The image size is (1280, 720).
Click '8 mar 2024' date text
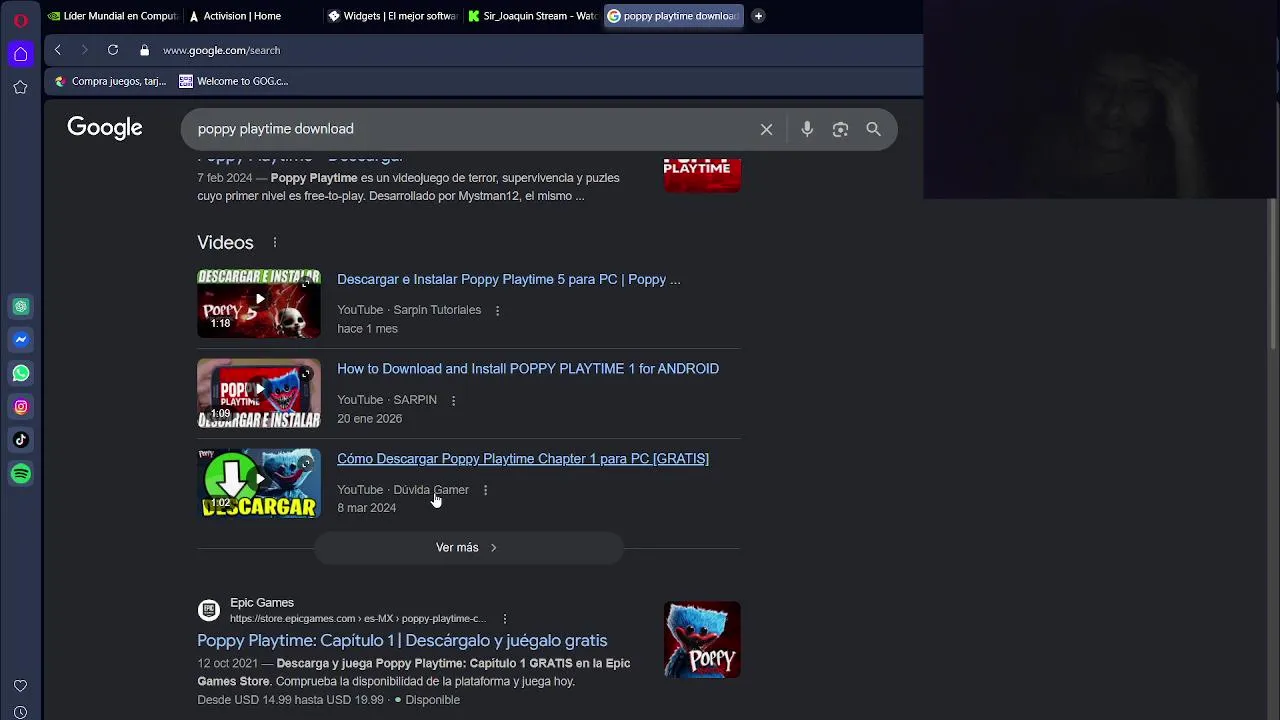[366, 508]
